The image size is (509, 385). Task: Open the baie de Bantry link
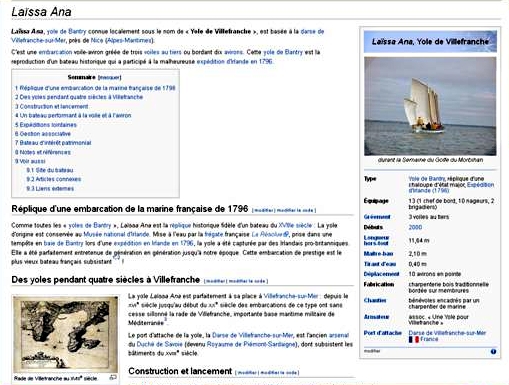coord(63,243)
